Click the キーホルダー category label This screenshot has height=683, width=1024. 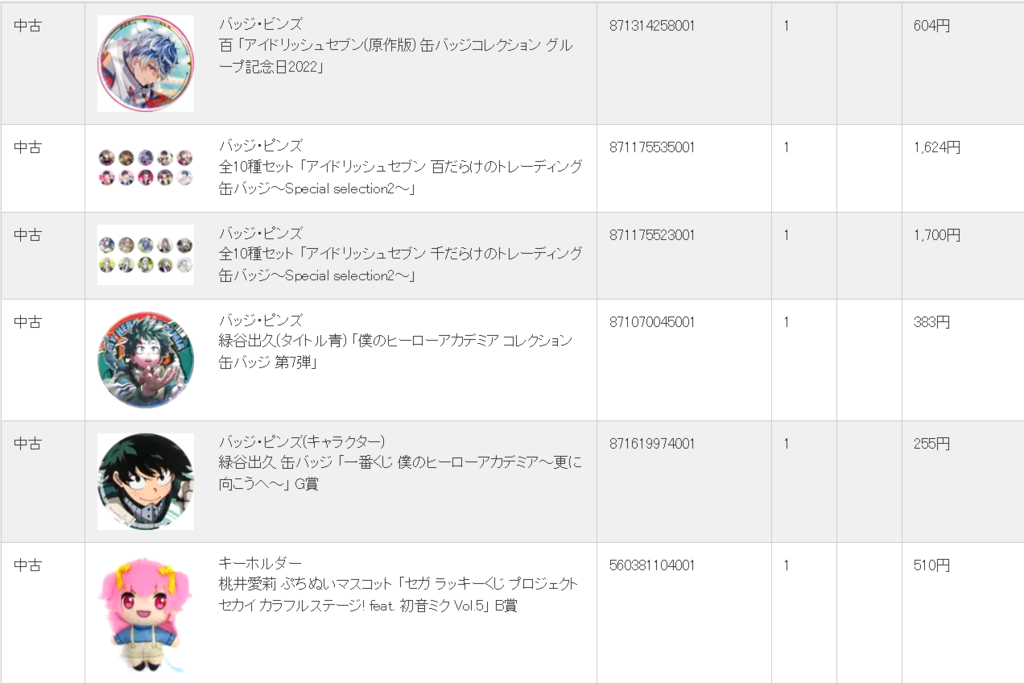260,562
